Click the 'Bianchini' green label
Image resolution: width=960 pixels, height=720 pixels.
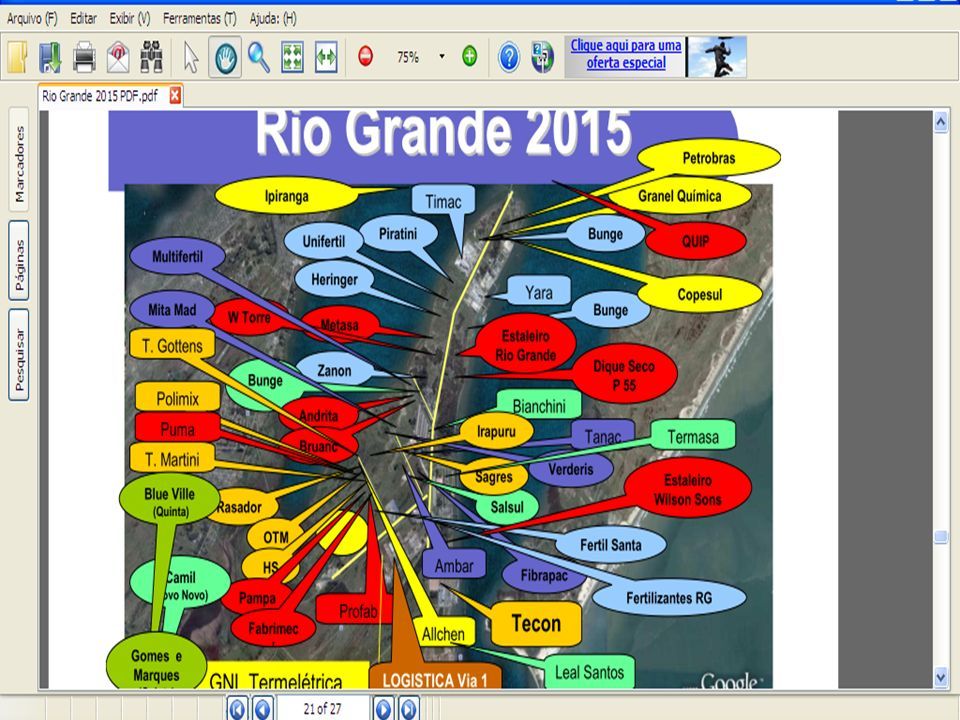click(539, 405)
